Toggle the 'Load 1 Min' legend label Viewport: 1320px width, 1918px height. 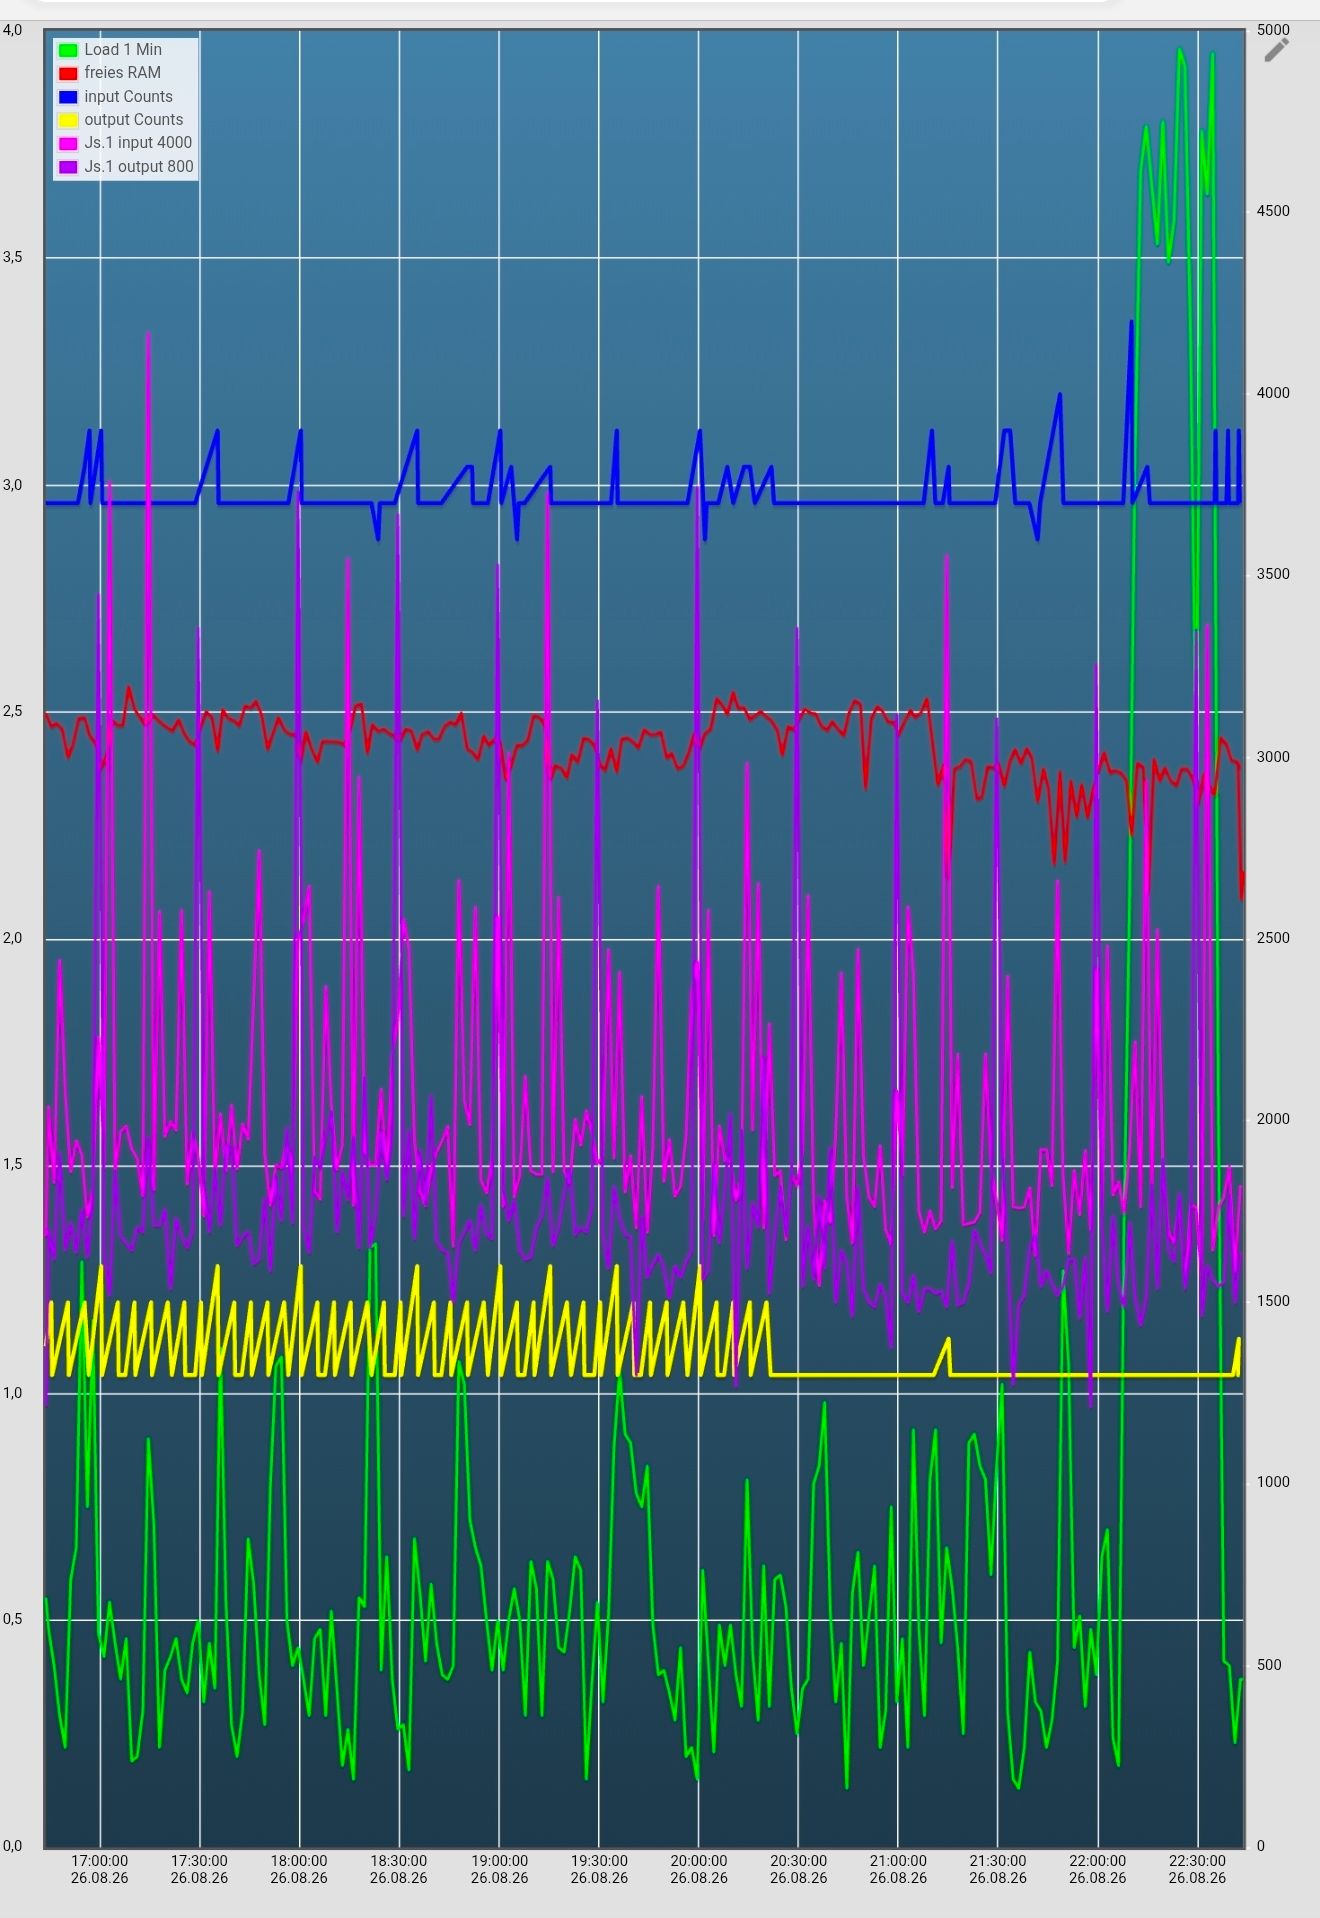tap(123, 50)
